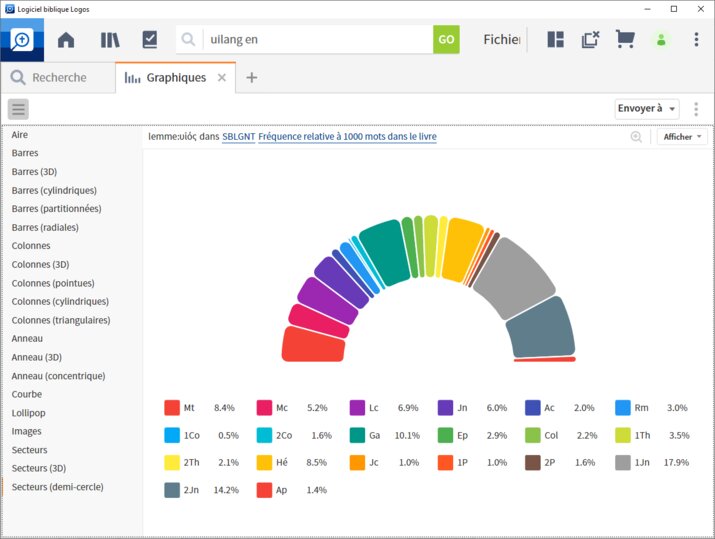715x539 pixels.
Task: Pick Courbe chart type
Action: click(x=27, y=394)
